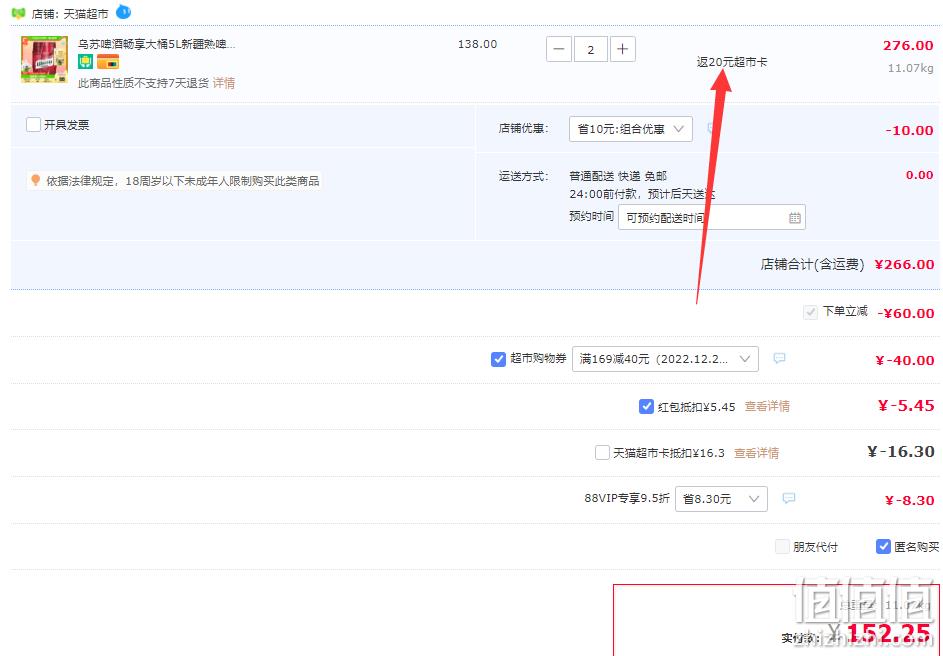Click the unit price 138.00
Image resolution: width=943 pixels, height=656 pixels.
click(x=478, y=44)
